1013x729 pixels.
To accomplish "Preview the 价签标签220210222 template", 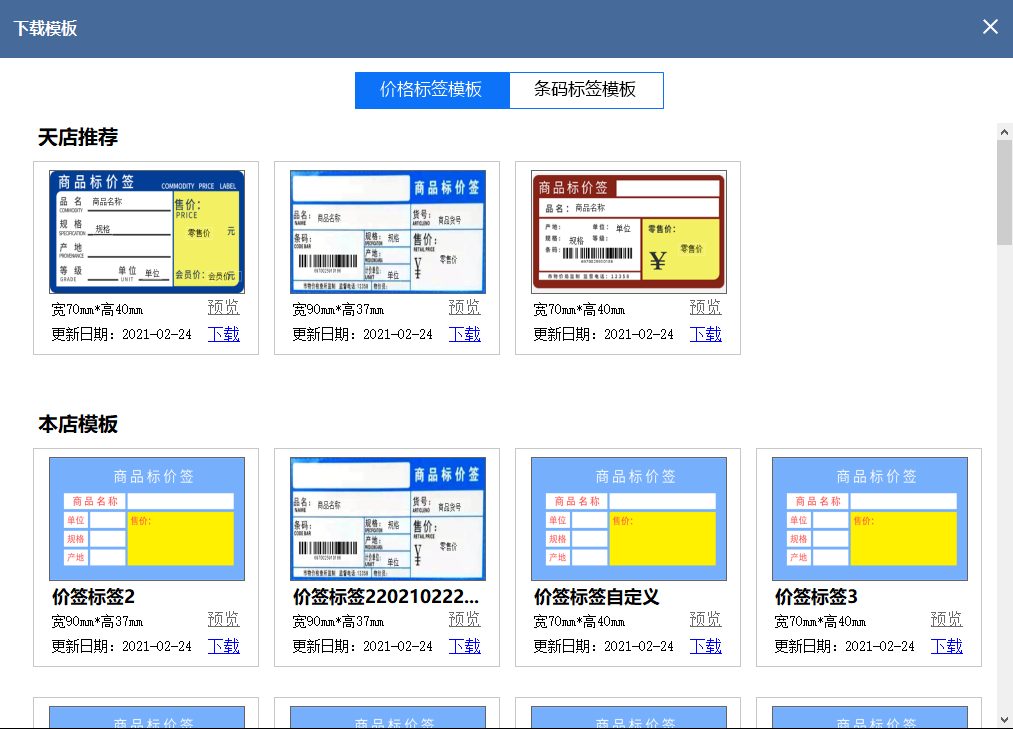I will (464, 619).
